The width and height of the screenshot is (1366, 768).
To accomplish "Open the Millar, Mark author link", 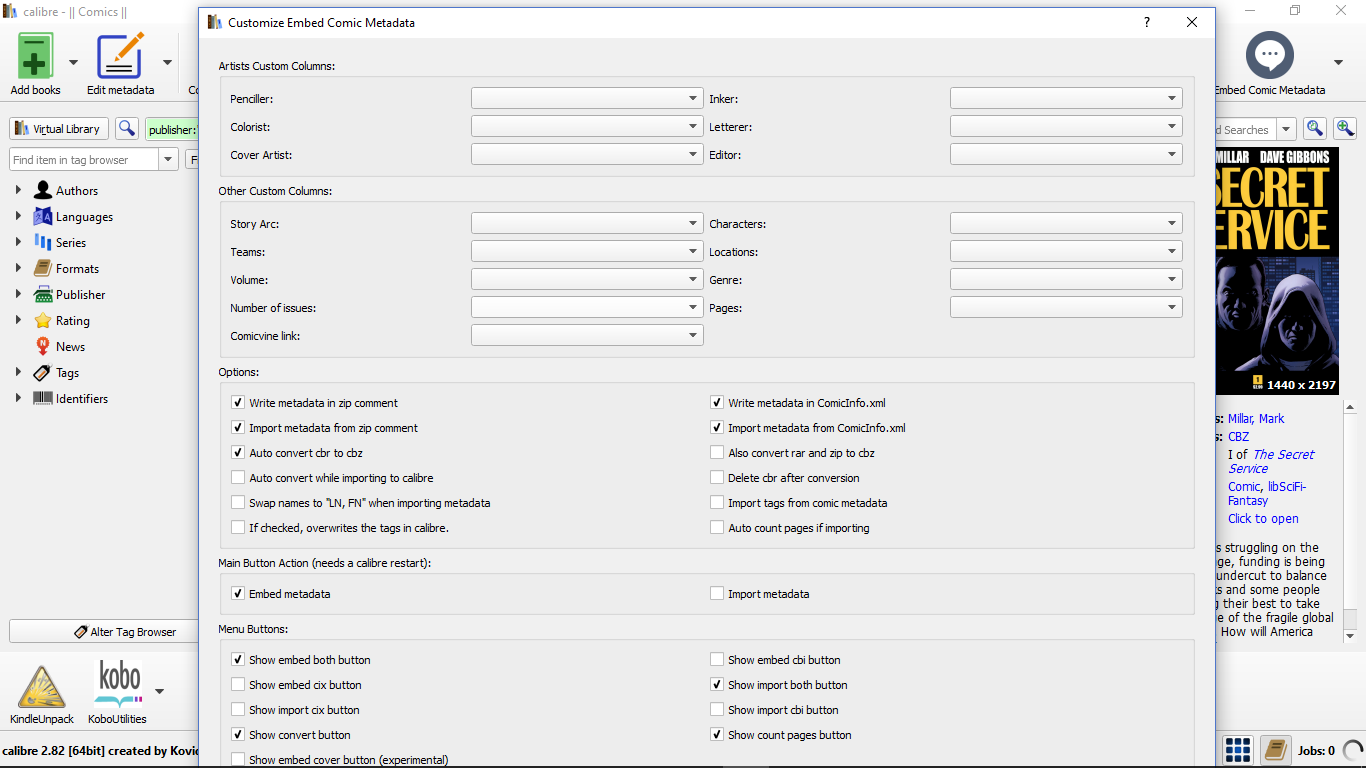I will (x=1256, y=419).
